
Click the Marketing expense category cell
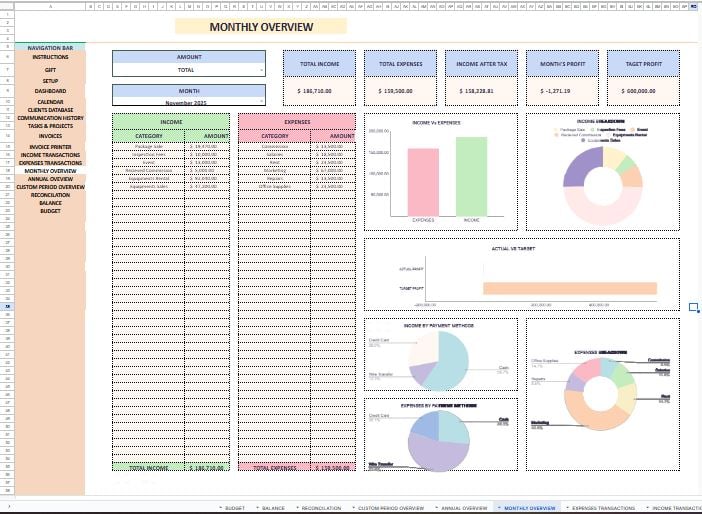274,170
